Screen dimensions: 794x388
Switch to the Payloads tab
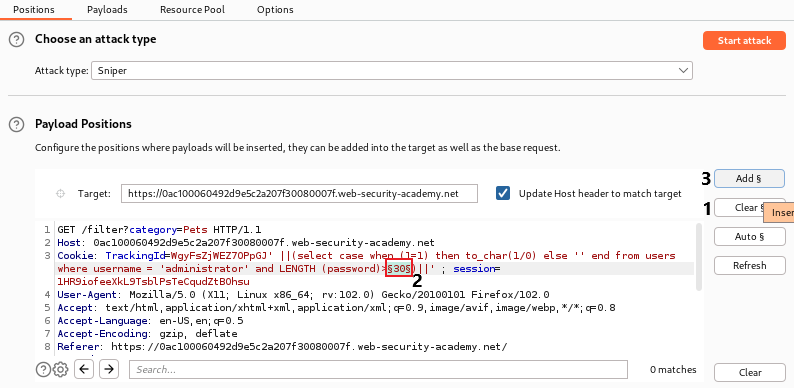pos(107,10)
